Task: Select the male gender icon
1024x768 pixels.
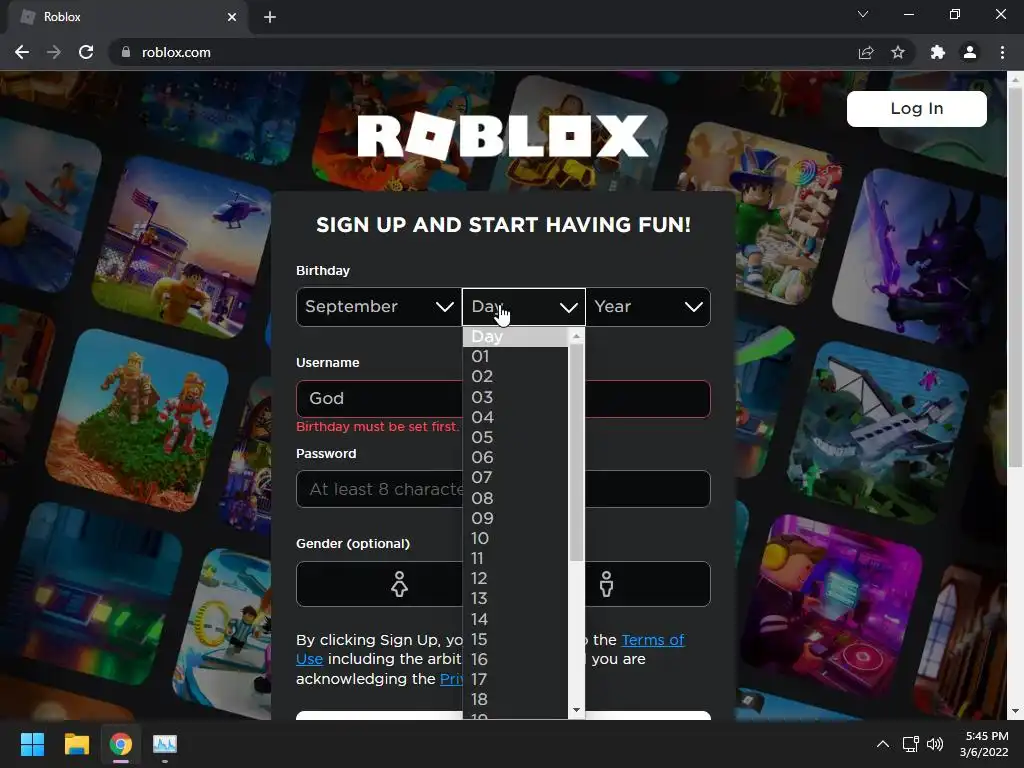Action: click(x=606, y=584)
